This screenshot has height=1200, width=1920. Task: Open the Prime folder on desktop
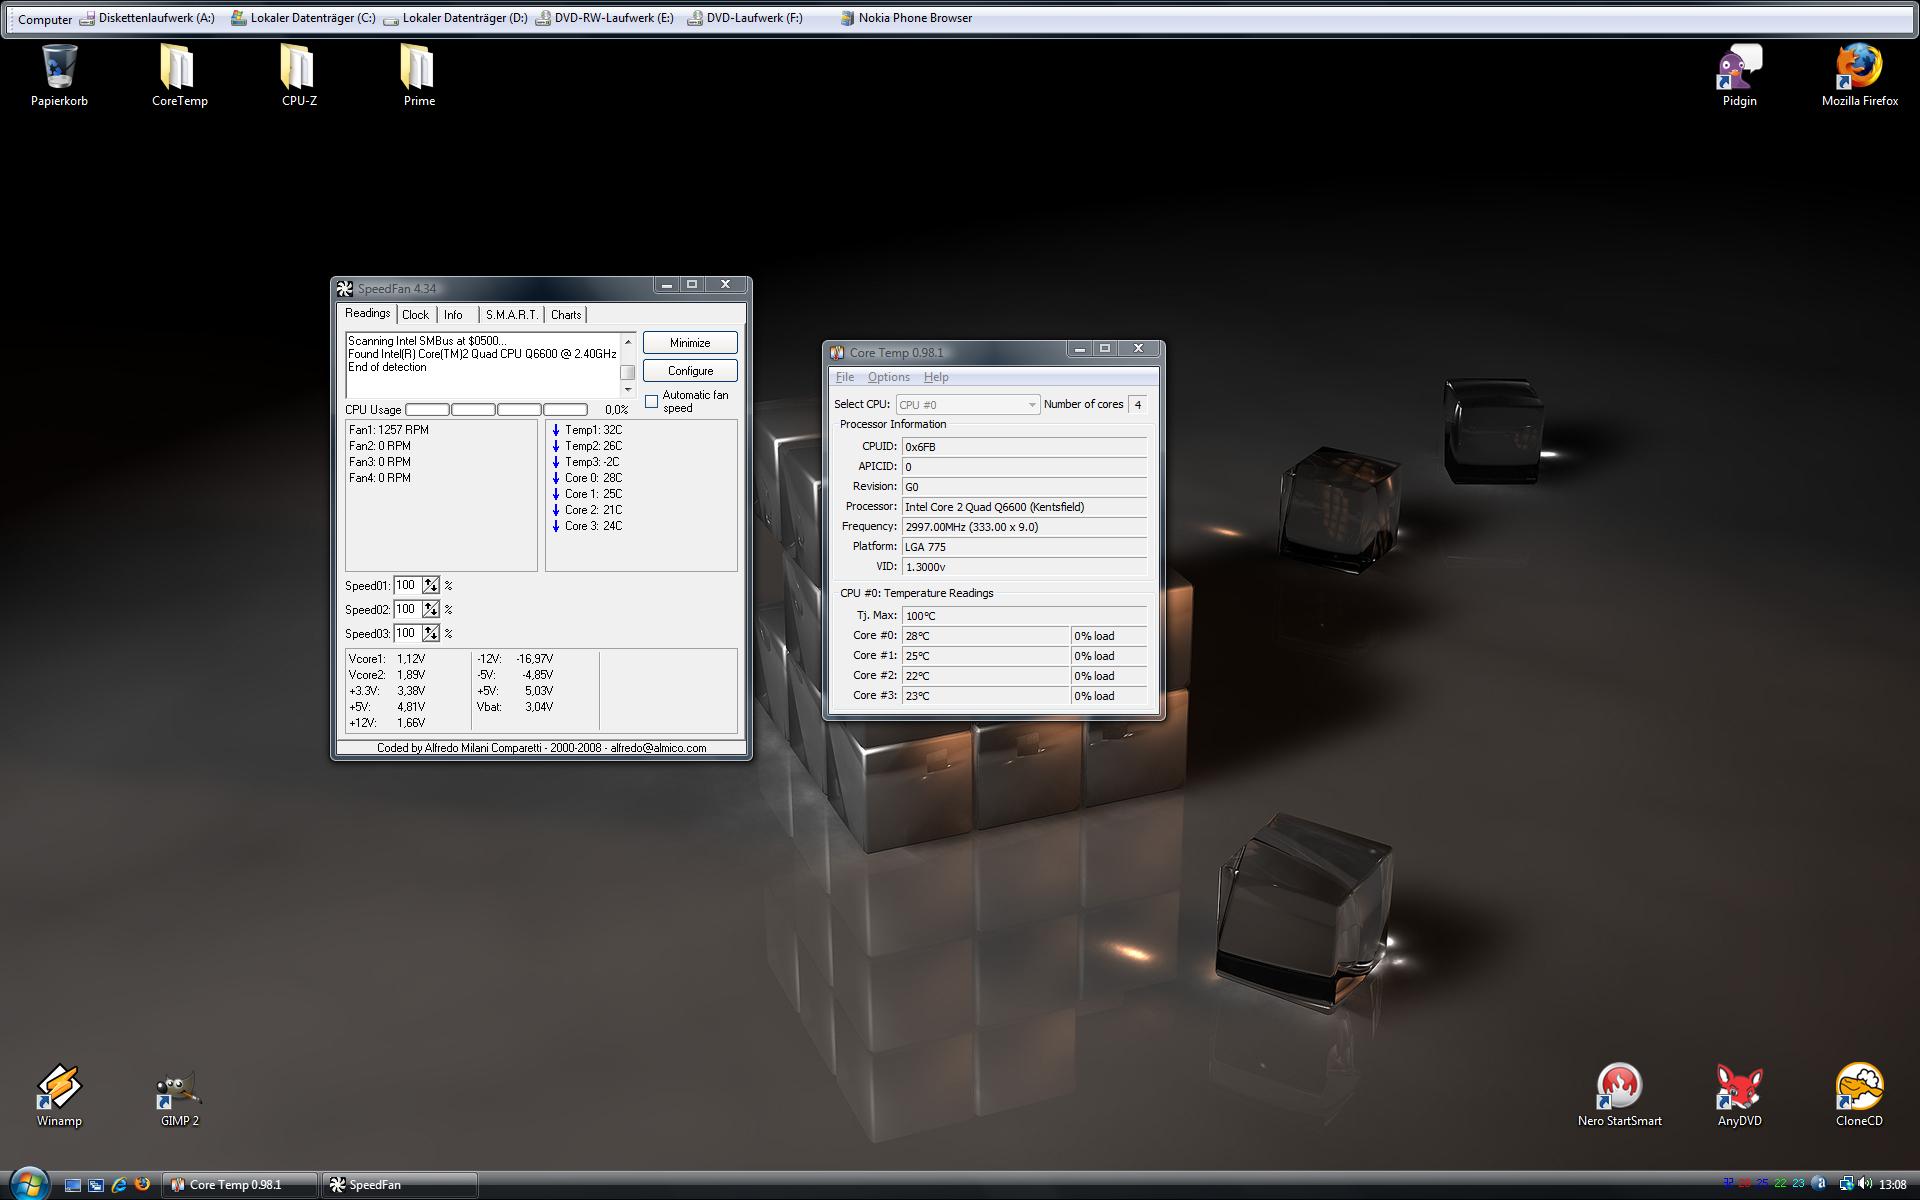point(419,73)
